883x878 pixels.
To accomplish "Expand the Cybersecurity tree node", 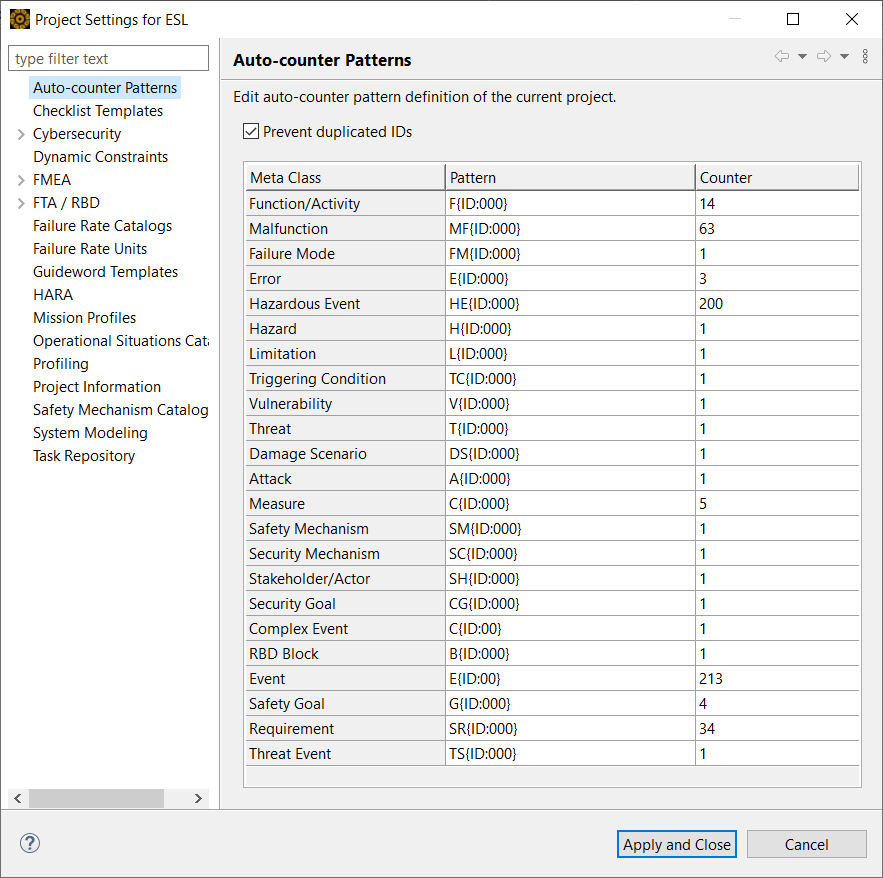I will click(21, 134).
